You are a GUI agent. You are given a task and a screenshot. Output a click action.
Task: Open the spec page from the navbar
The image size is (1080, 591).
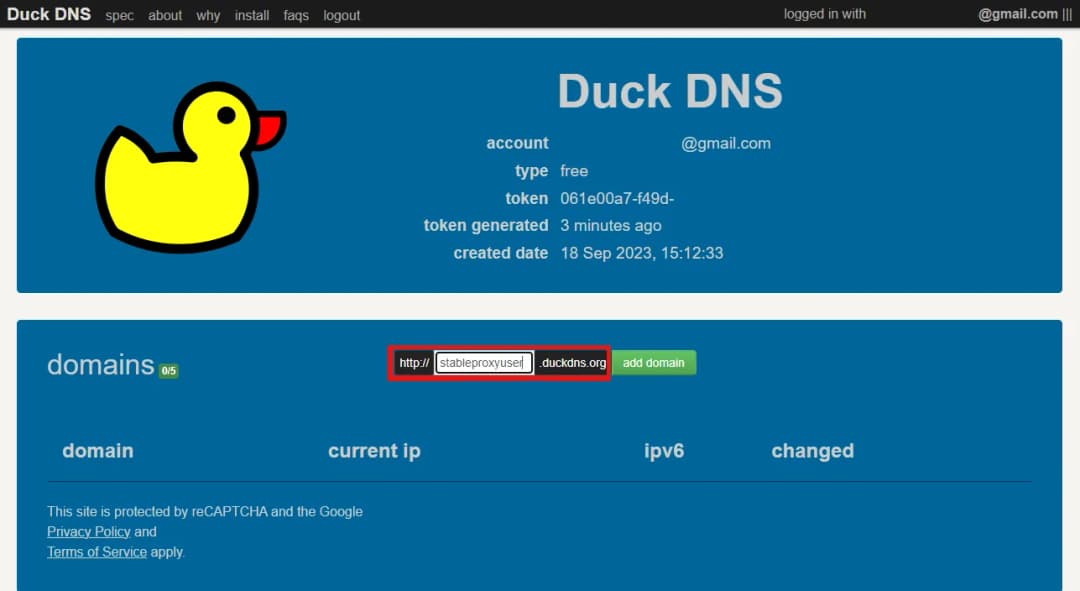coord(119,15)
